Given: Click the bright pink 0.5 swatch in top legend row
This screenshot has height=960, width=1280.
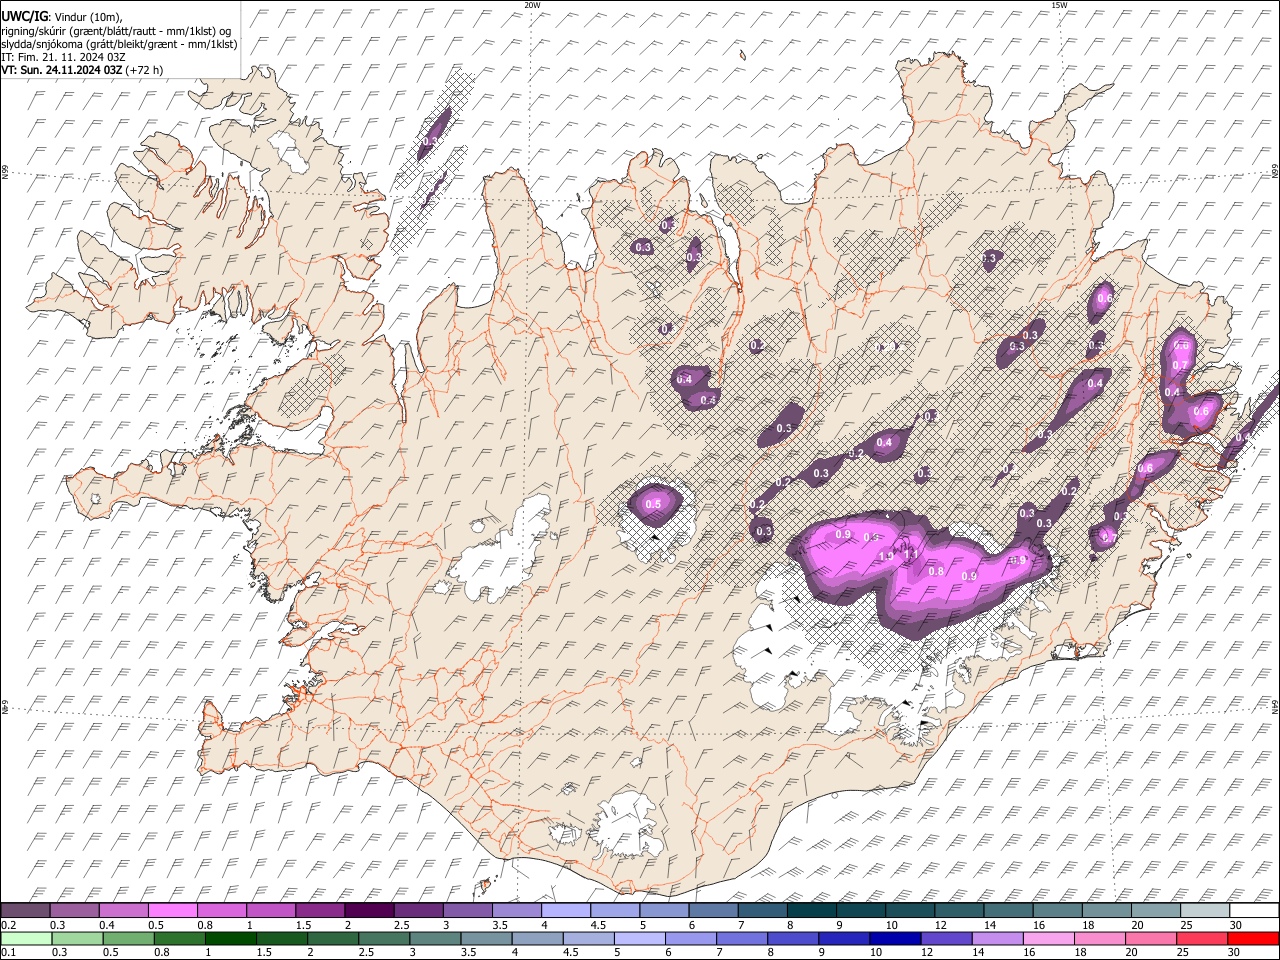Looking at the screenshot, I should tap(172, 911).
